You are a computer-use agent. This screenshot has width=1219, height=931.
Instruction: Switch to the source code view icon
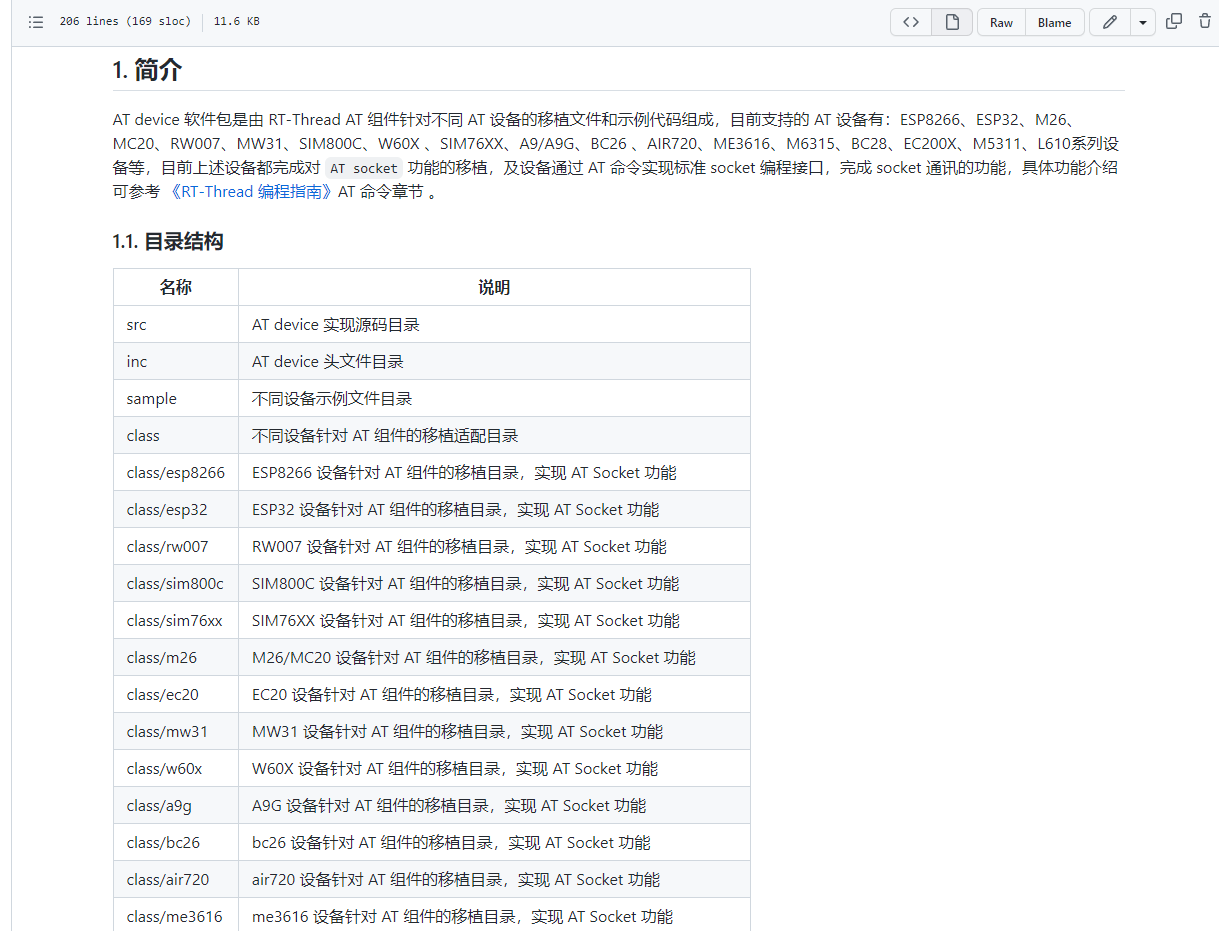coord(911,22)
